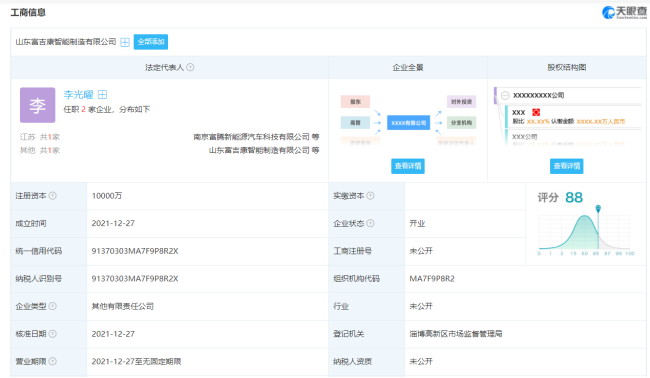Click help icon next to 实缴资本
The image size is (650, 378).
coord(371,196)
